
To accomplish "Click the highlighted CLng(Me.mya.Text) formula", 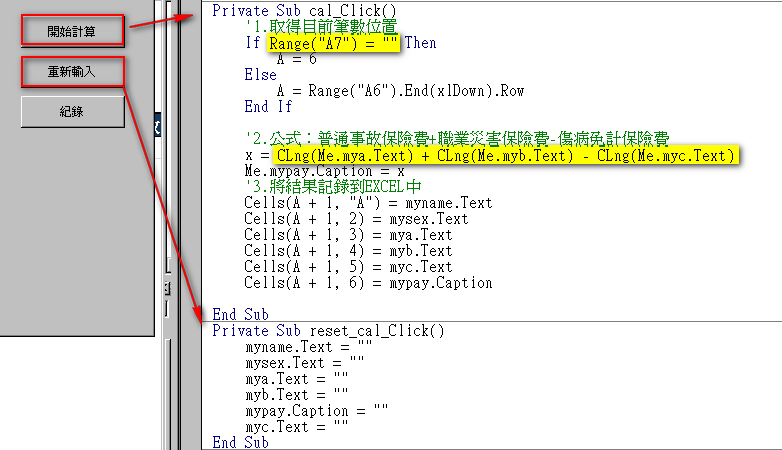I will 506,156.
